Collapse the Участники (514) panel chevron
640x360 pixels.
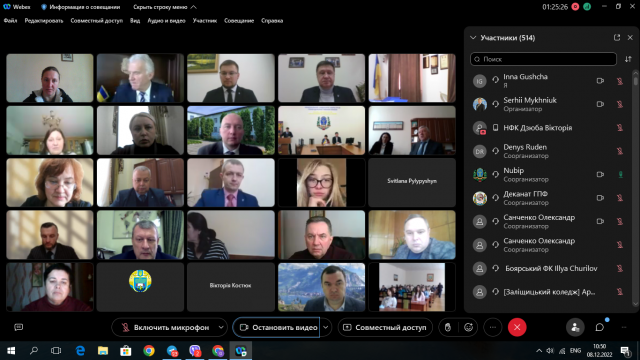(473, 38)
